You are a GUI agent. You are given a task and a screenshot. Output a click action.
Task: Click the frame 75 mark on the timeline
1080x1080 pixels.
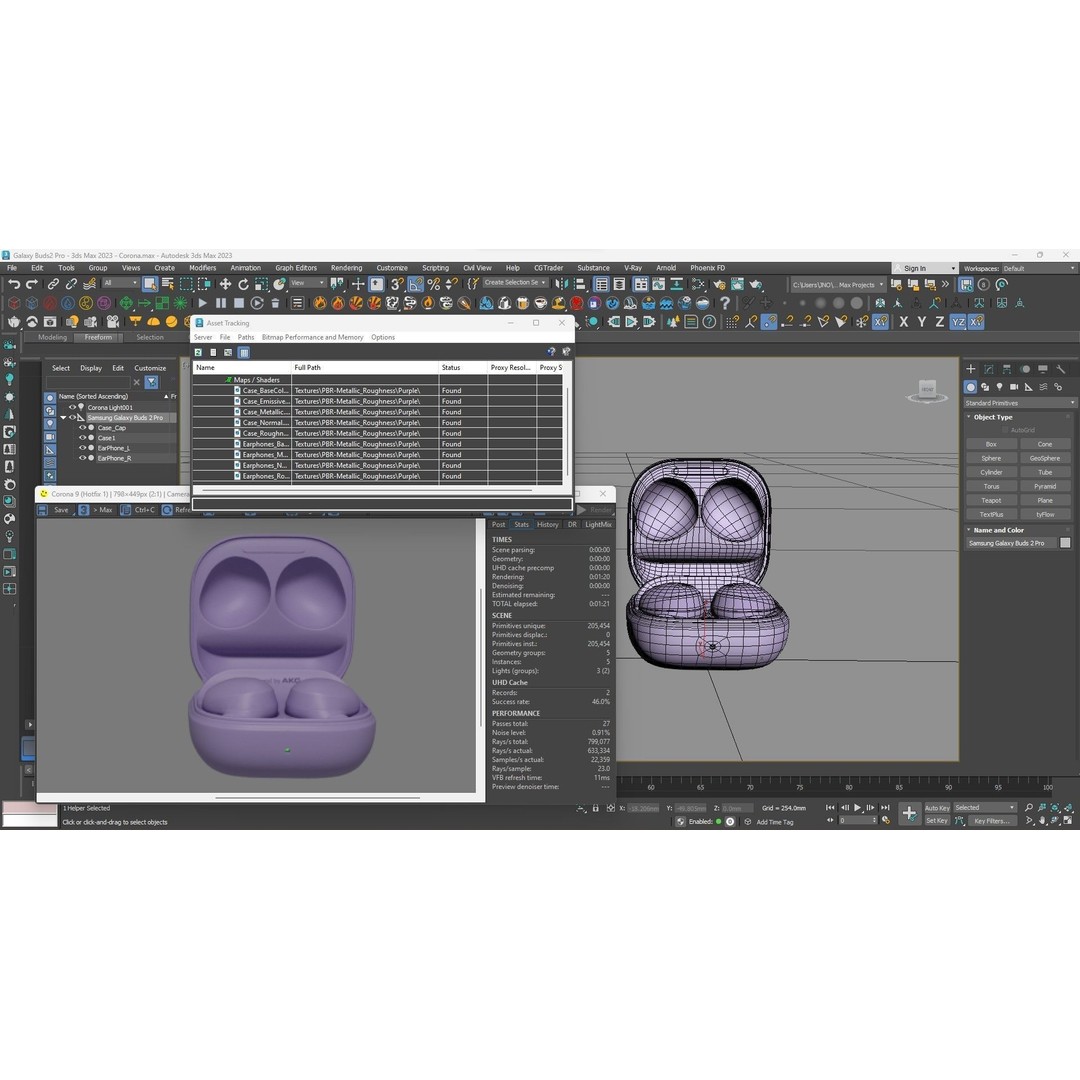click(x=800, y=787)
